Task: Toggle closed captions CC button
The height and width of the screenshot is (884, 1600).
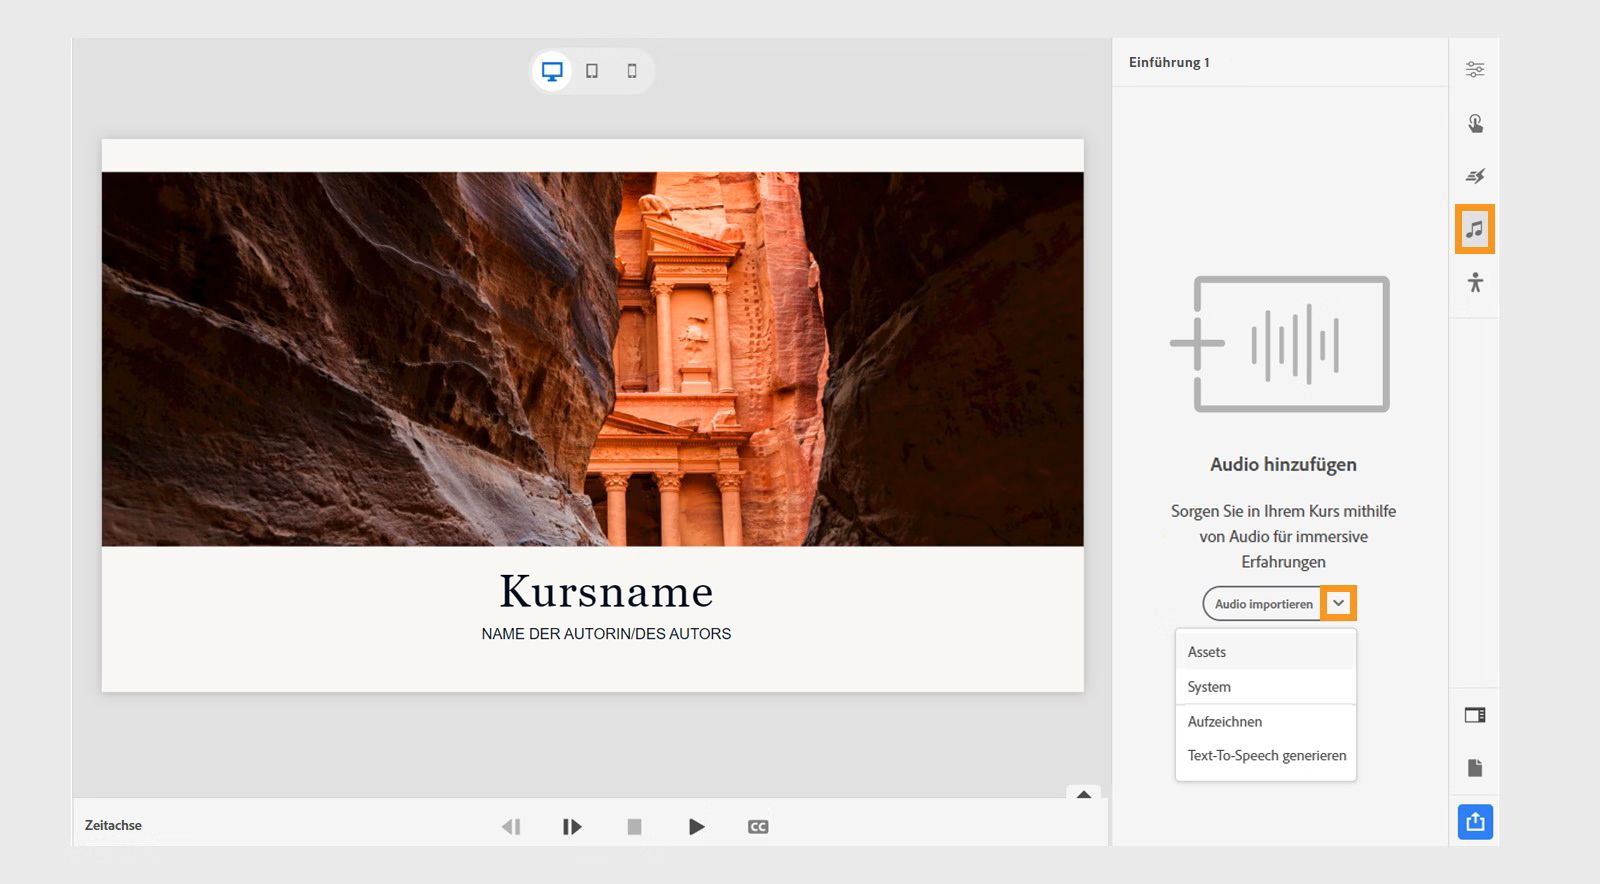Action: [758, 826]
